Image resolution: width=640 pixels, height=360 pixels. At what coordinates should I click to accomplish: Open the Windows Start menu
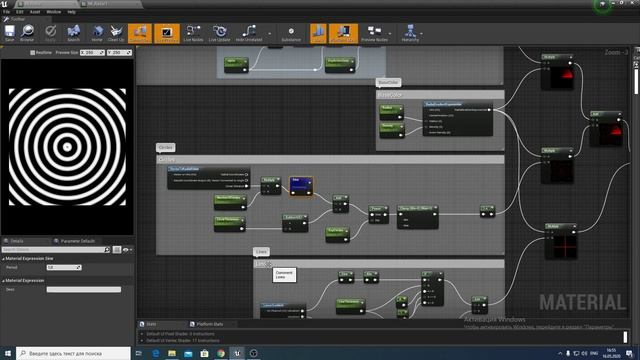coord(8,353)
